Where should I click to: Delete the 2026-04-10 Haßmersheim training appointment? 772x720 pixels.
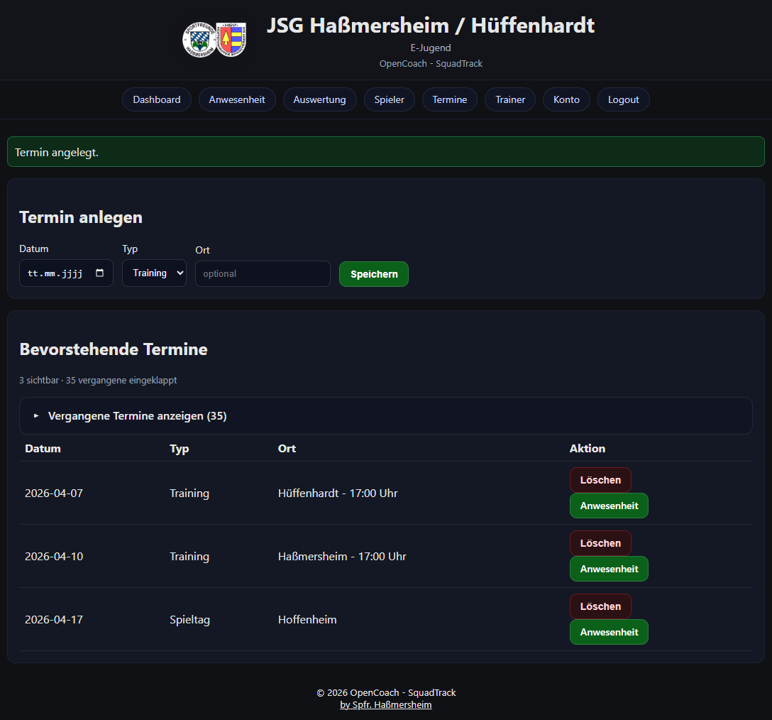tap(600, 543)
